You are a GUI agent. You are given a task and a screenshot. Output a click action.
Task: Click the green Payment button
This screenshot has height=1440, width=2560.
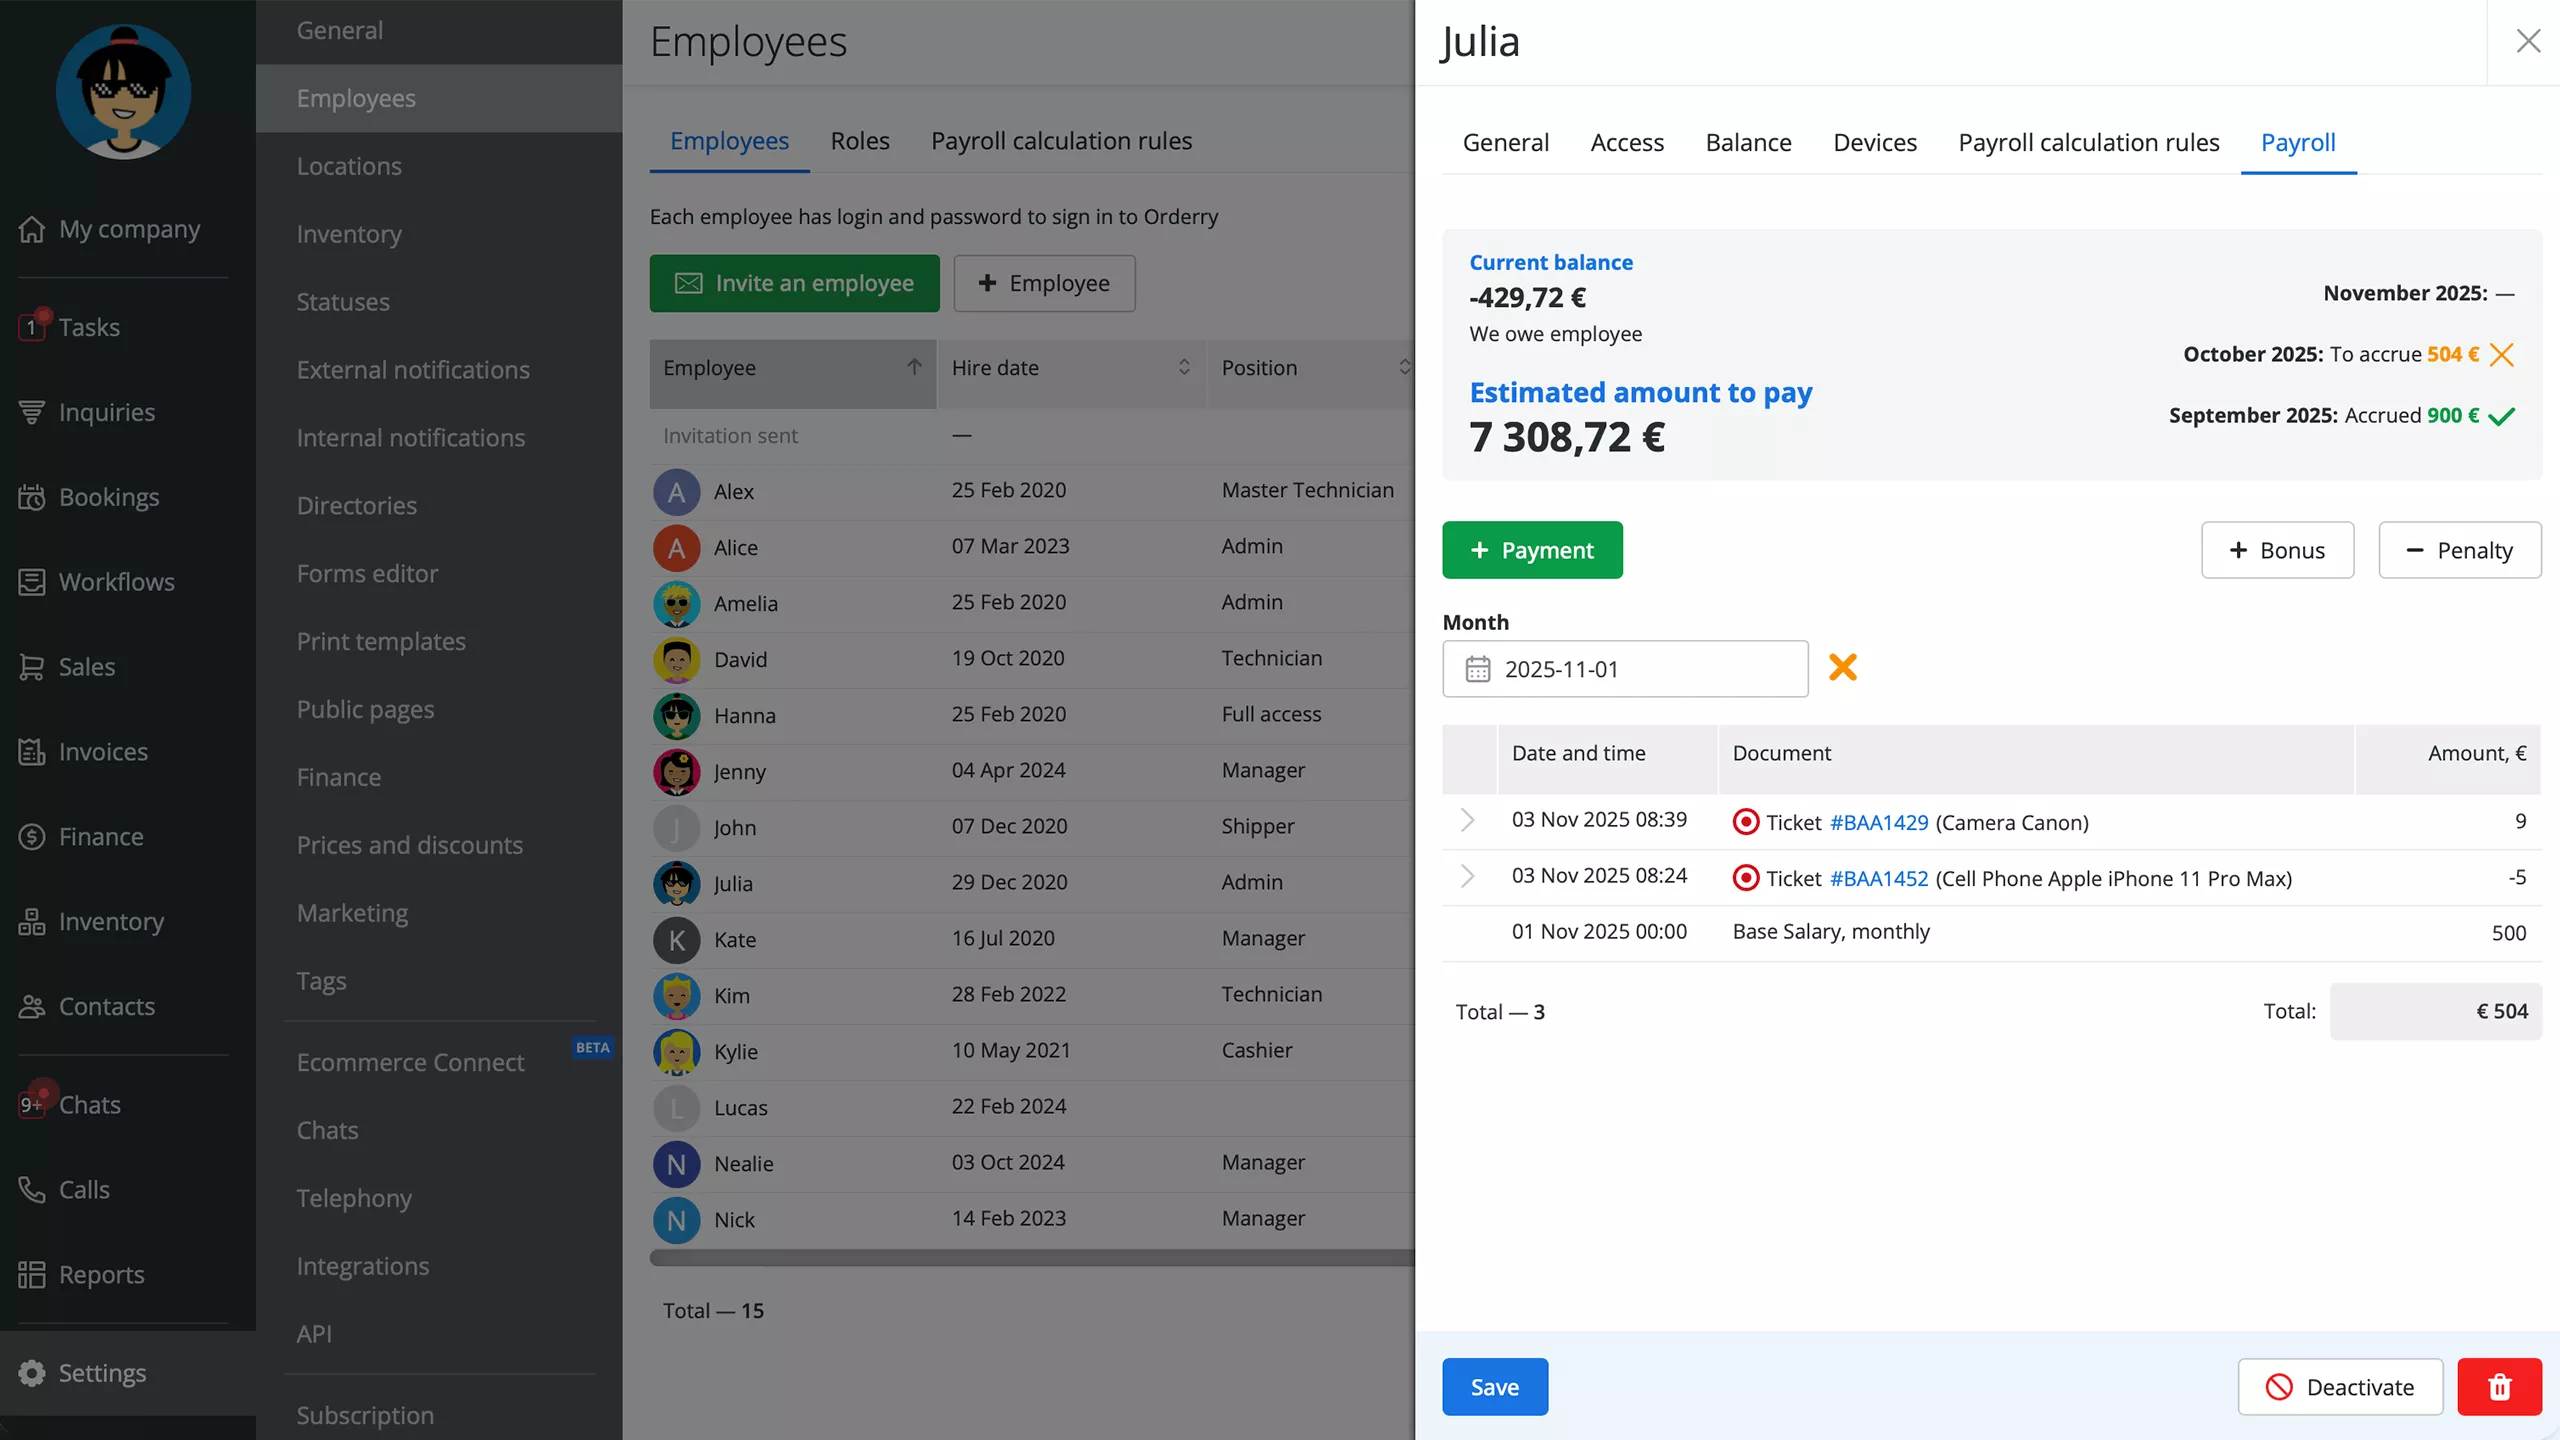click(x=1532, y=550)
